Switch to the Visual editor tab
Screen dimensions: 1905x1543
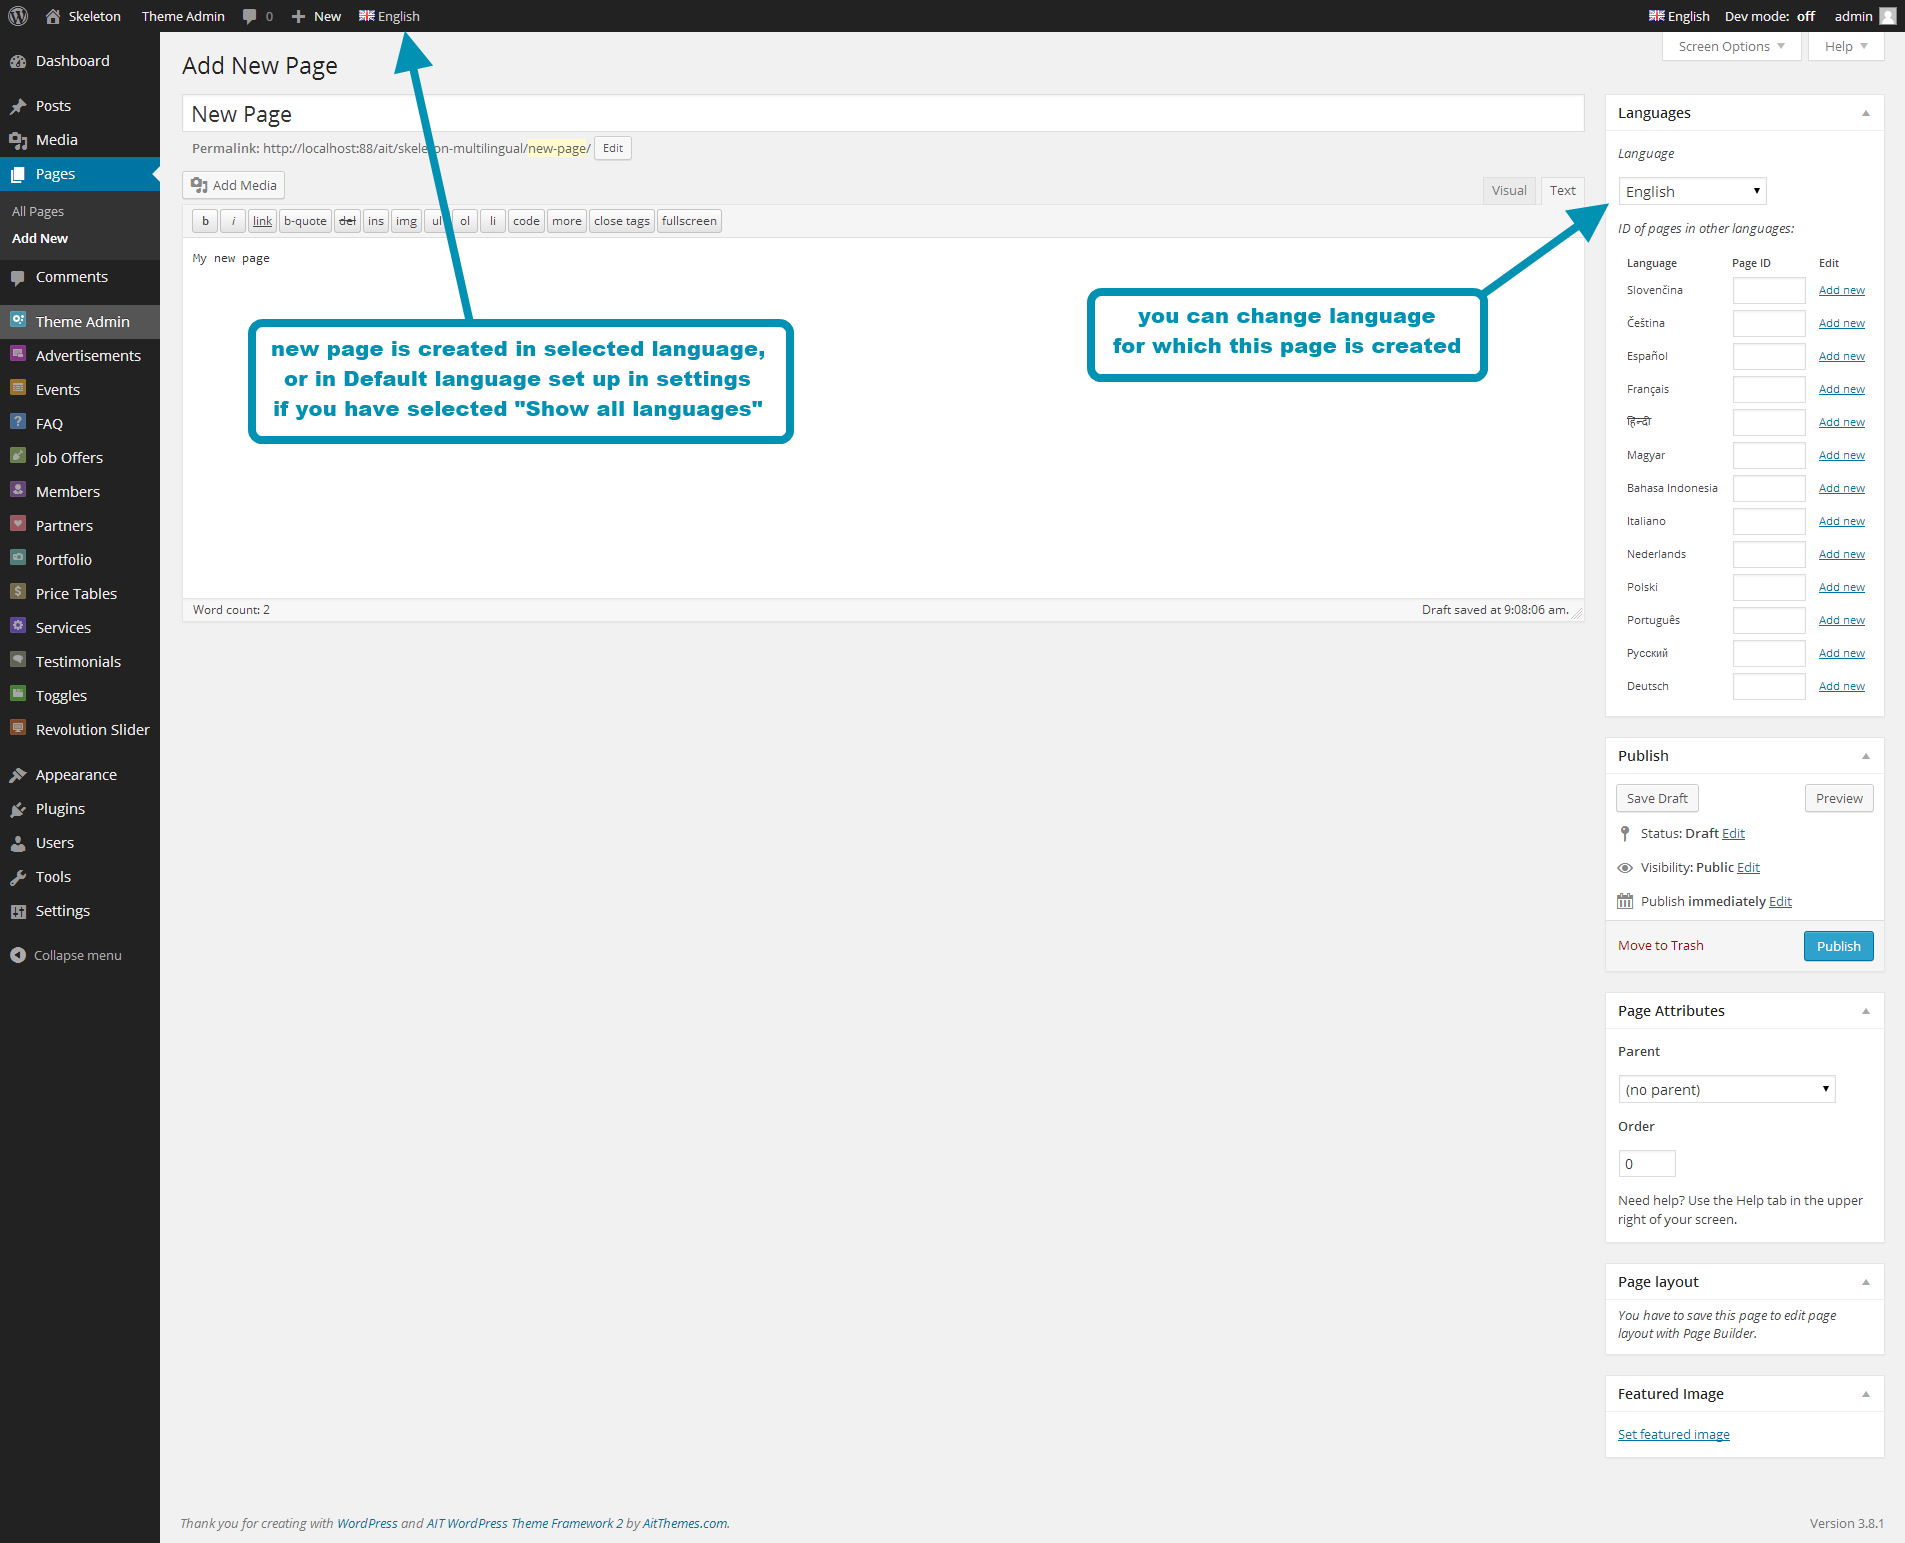(x=1509, y=190)
